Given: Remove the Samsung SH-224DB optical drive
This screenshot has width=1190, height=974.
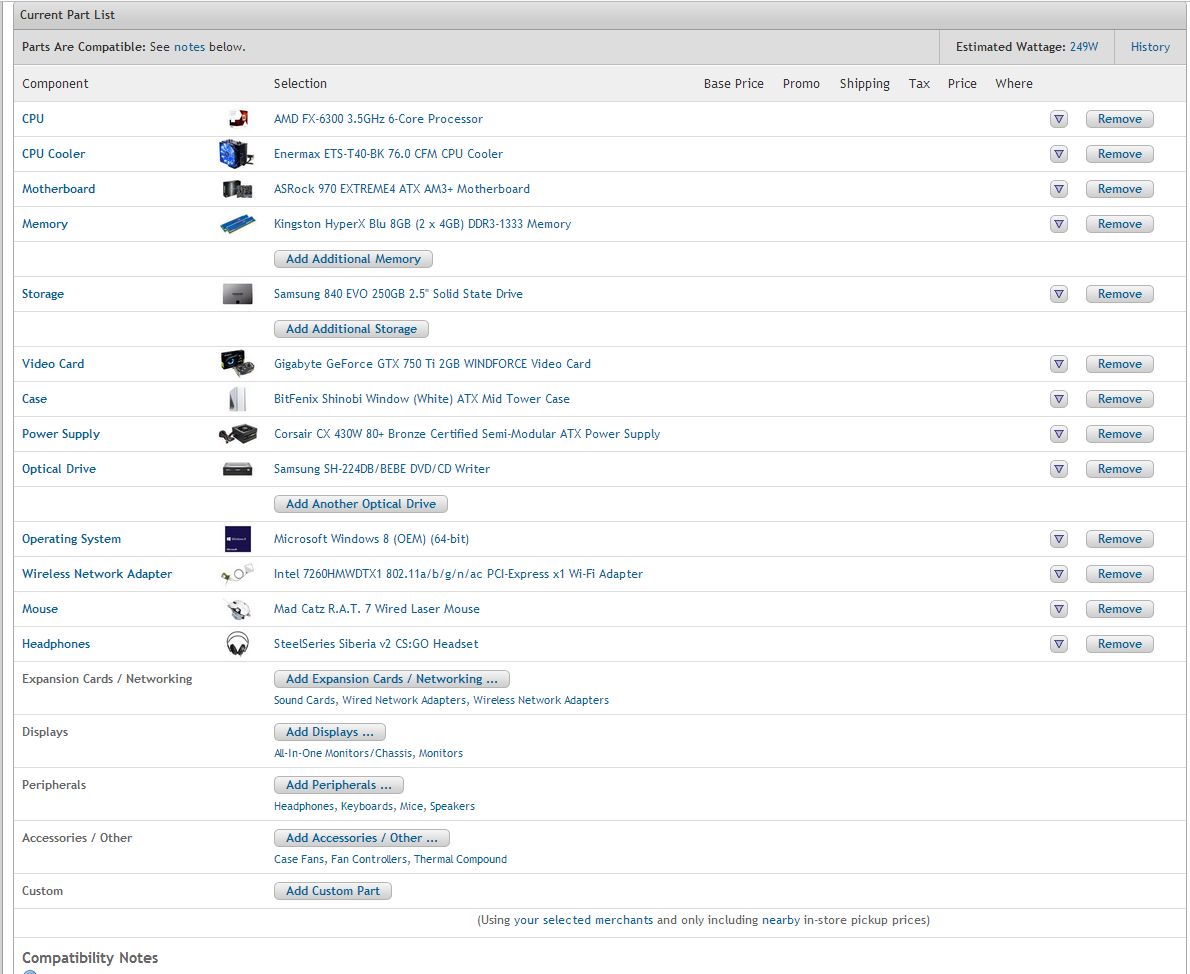Looking at the screenshot, I should (x=1119, y=469).
